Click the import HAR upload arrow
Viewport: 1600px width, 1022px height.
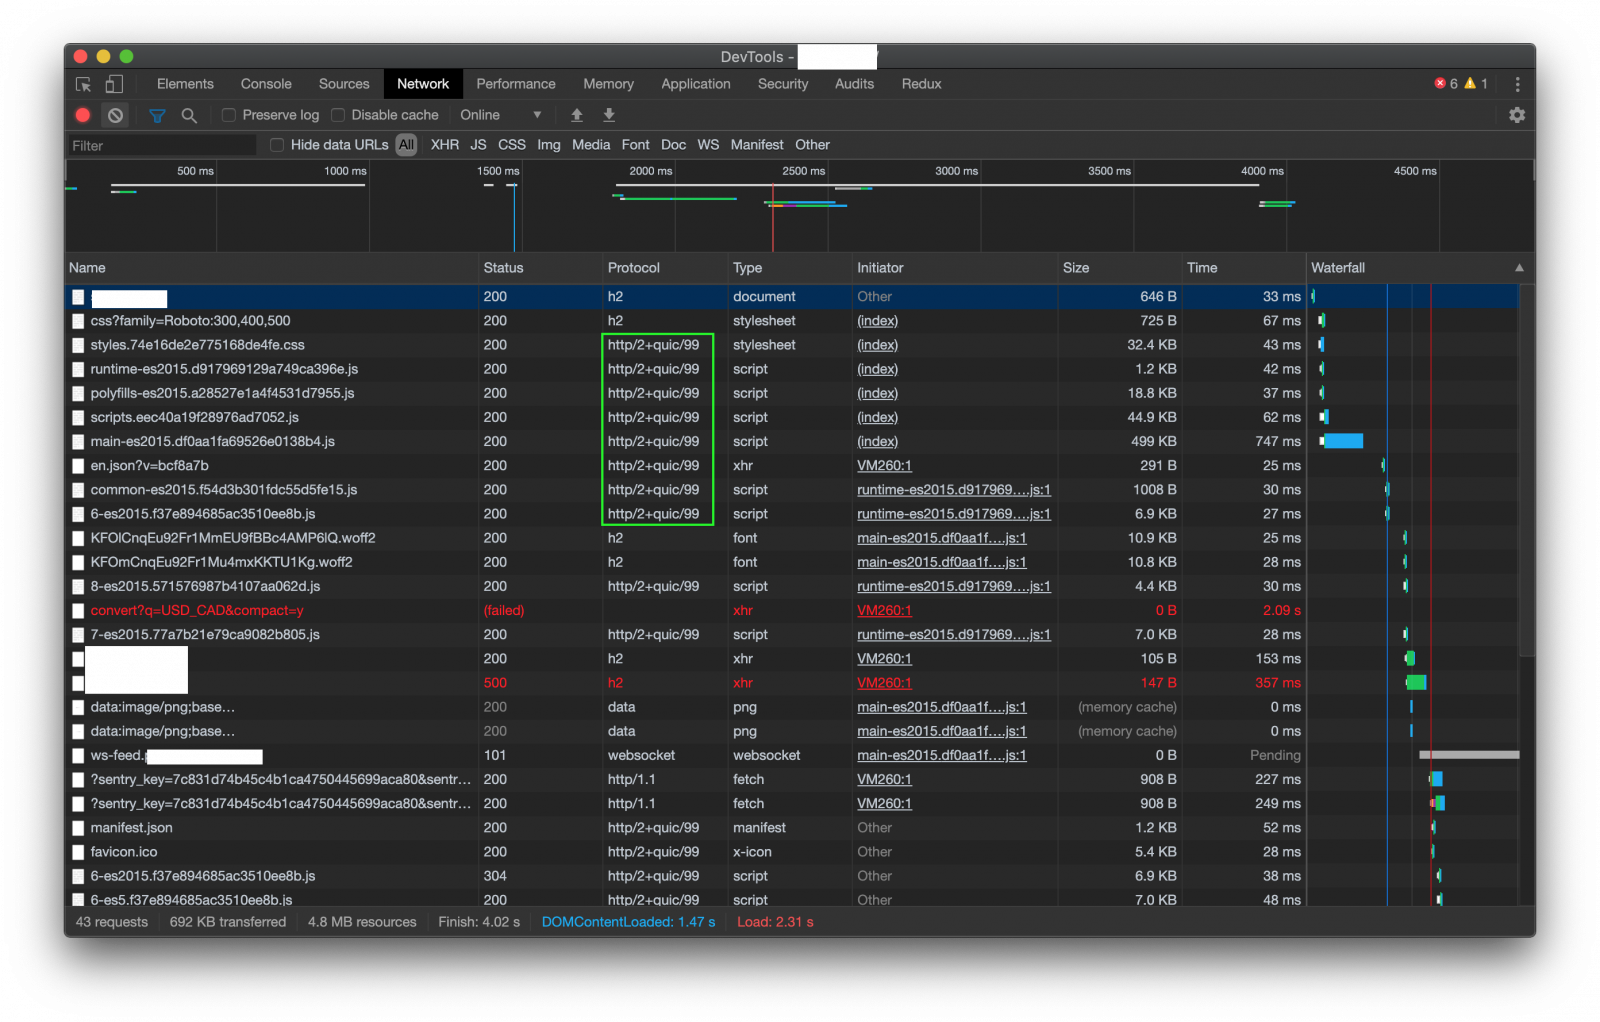pyautogui.click(x=577, y=116)
